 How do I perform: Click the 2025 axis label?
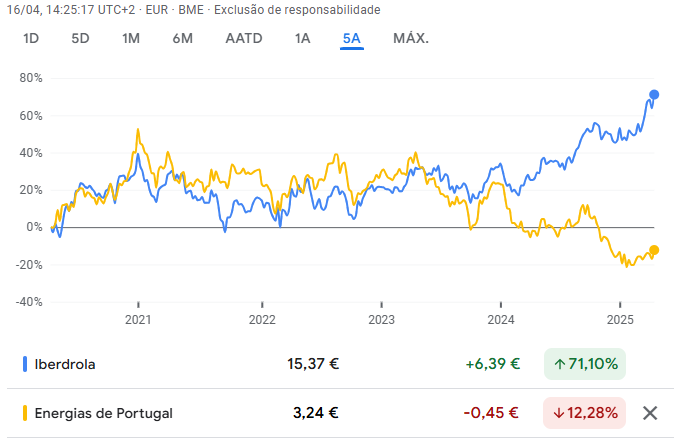(620, 320)
